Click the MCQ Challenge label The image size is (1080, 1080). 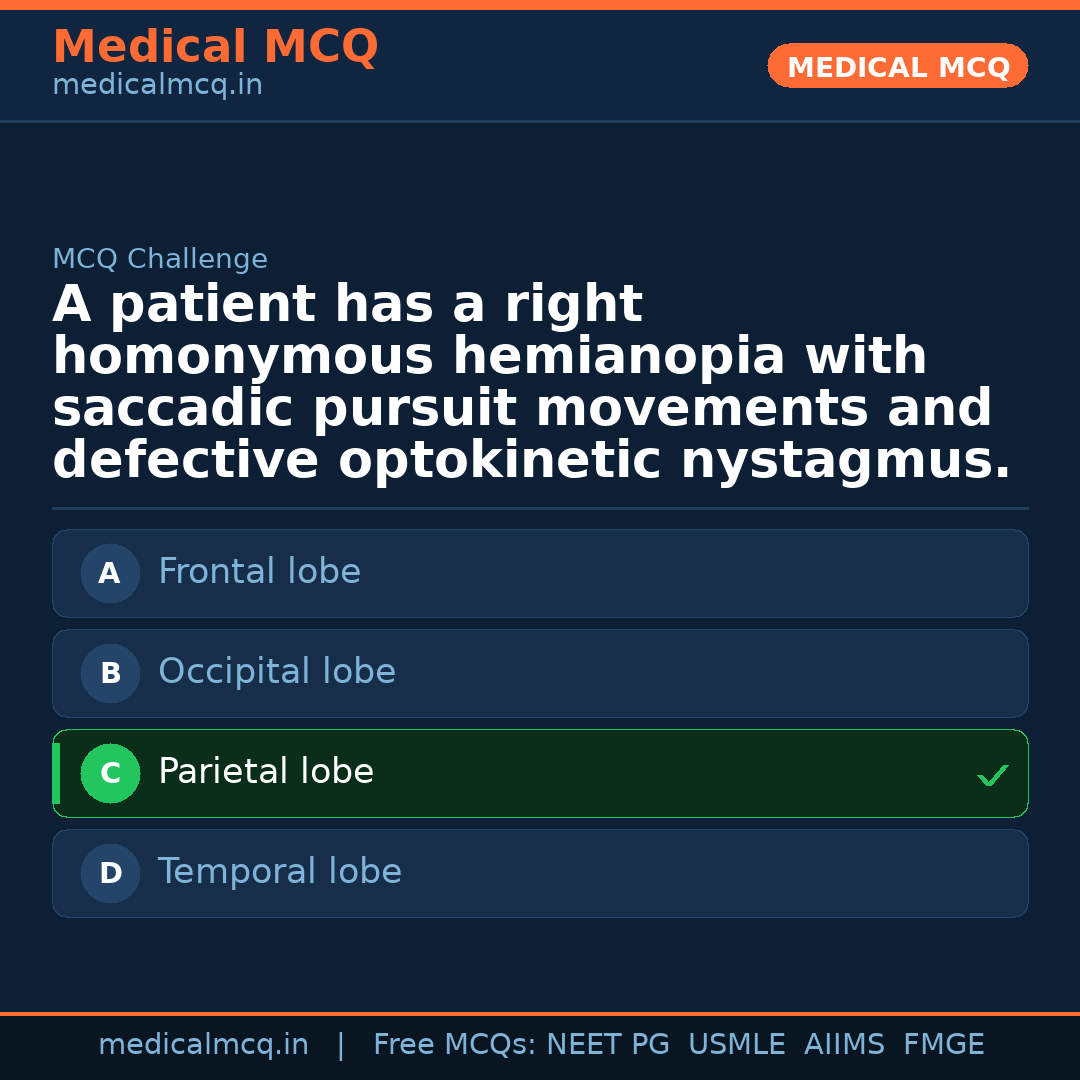(160, 260)
